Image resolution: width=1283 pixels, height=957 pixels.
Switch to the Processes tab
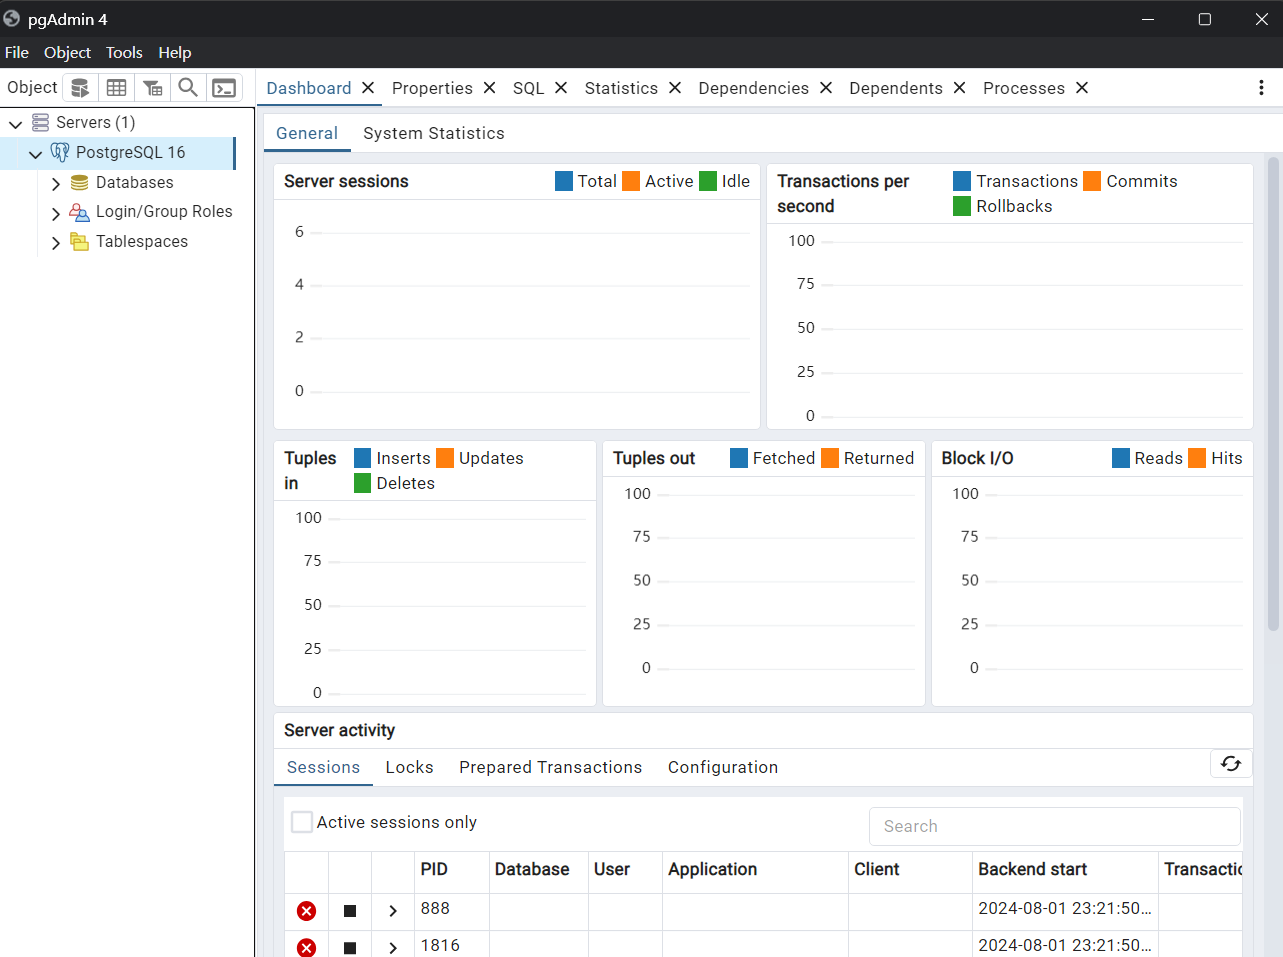[1023, 88]
